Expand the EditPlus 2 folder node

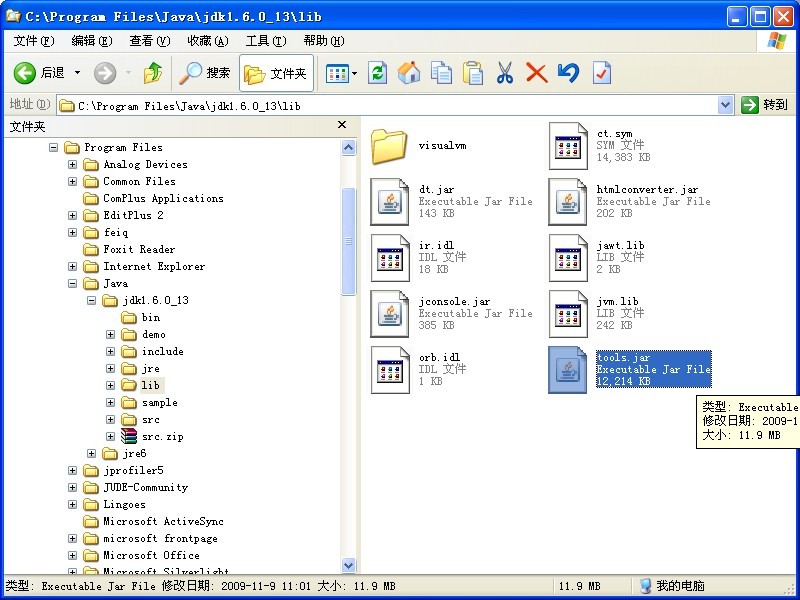pos(72,215)
